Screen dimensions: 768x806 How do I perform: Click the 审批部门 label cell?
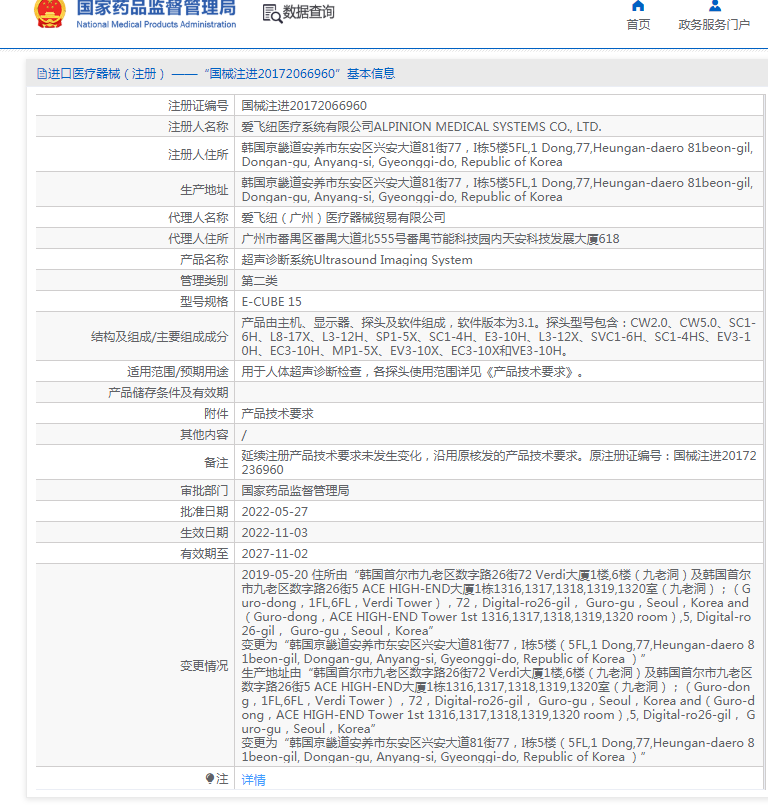[x=135, y=491]
